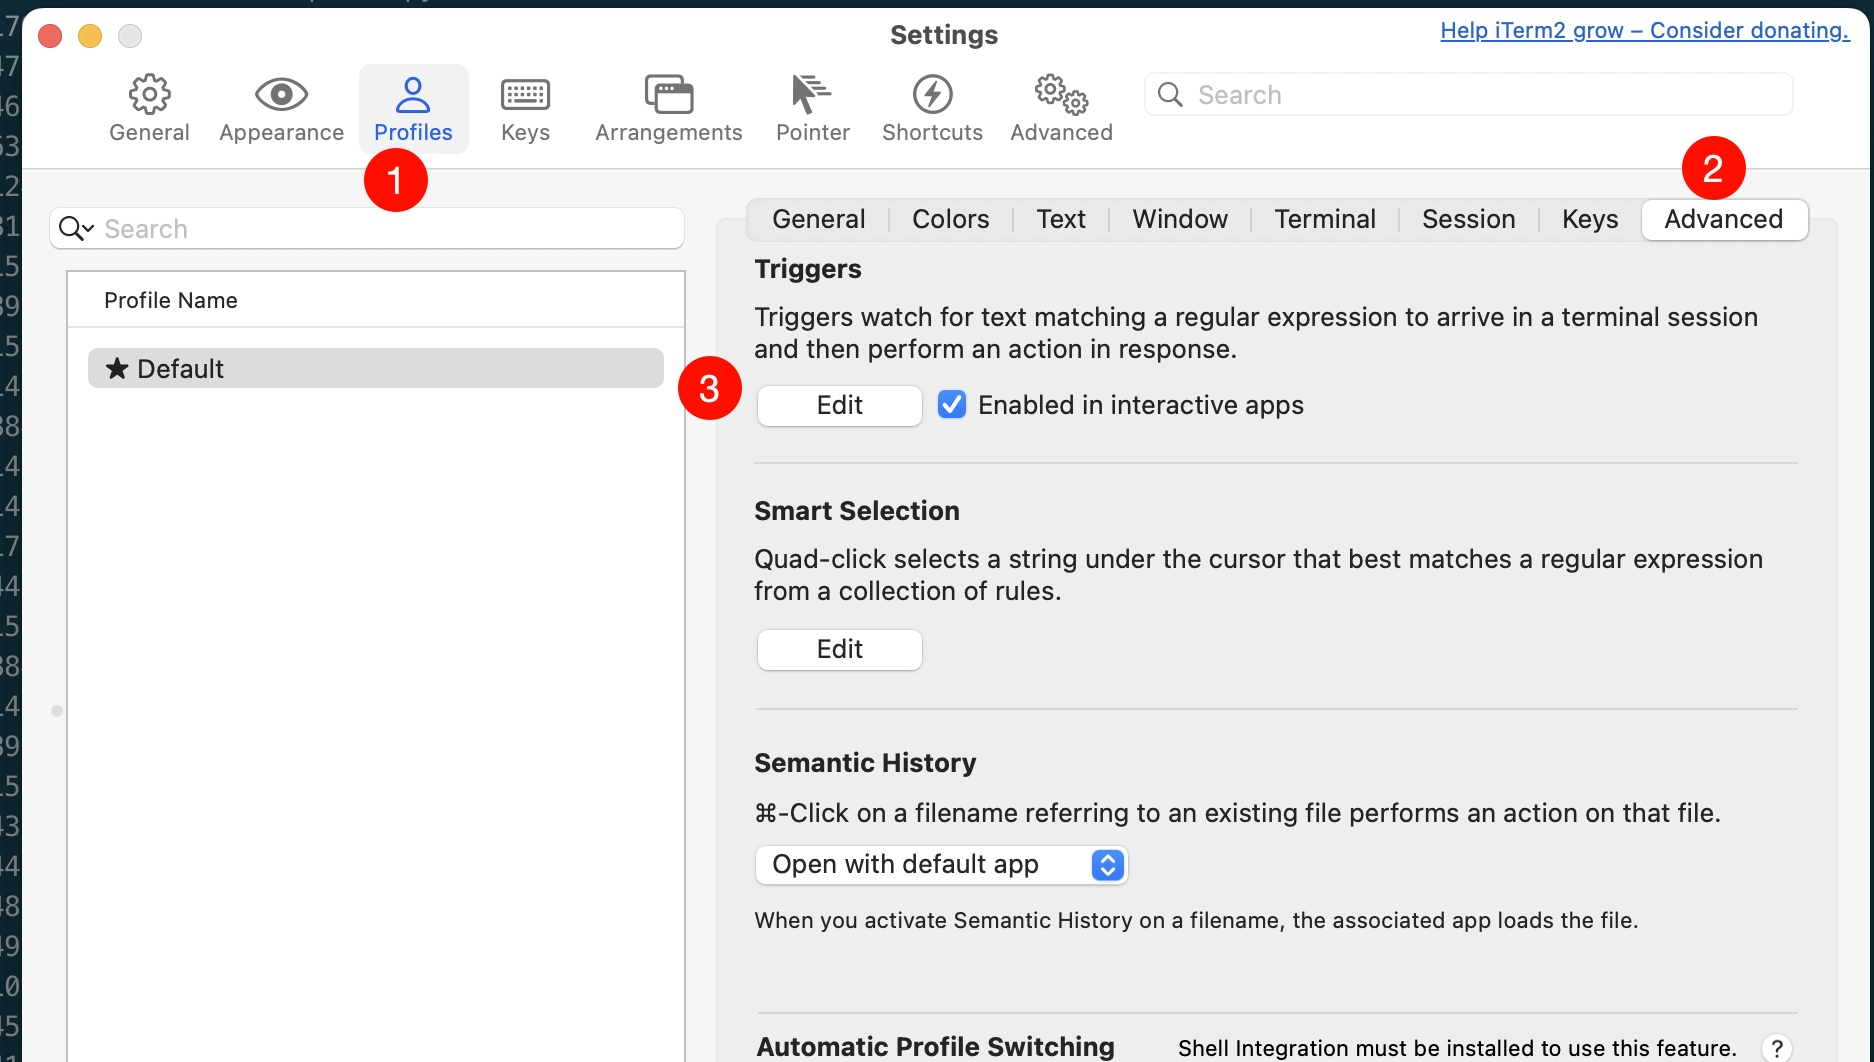Select the Pointer cursor icon

coord(811,94)
